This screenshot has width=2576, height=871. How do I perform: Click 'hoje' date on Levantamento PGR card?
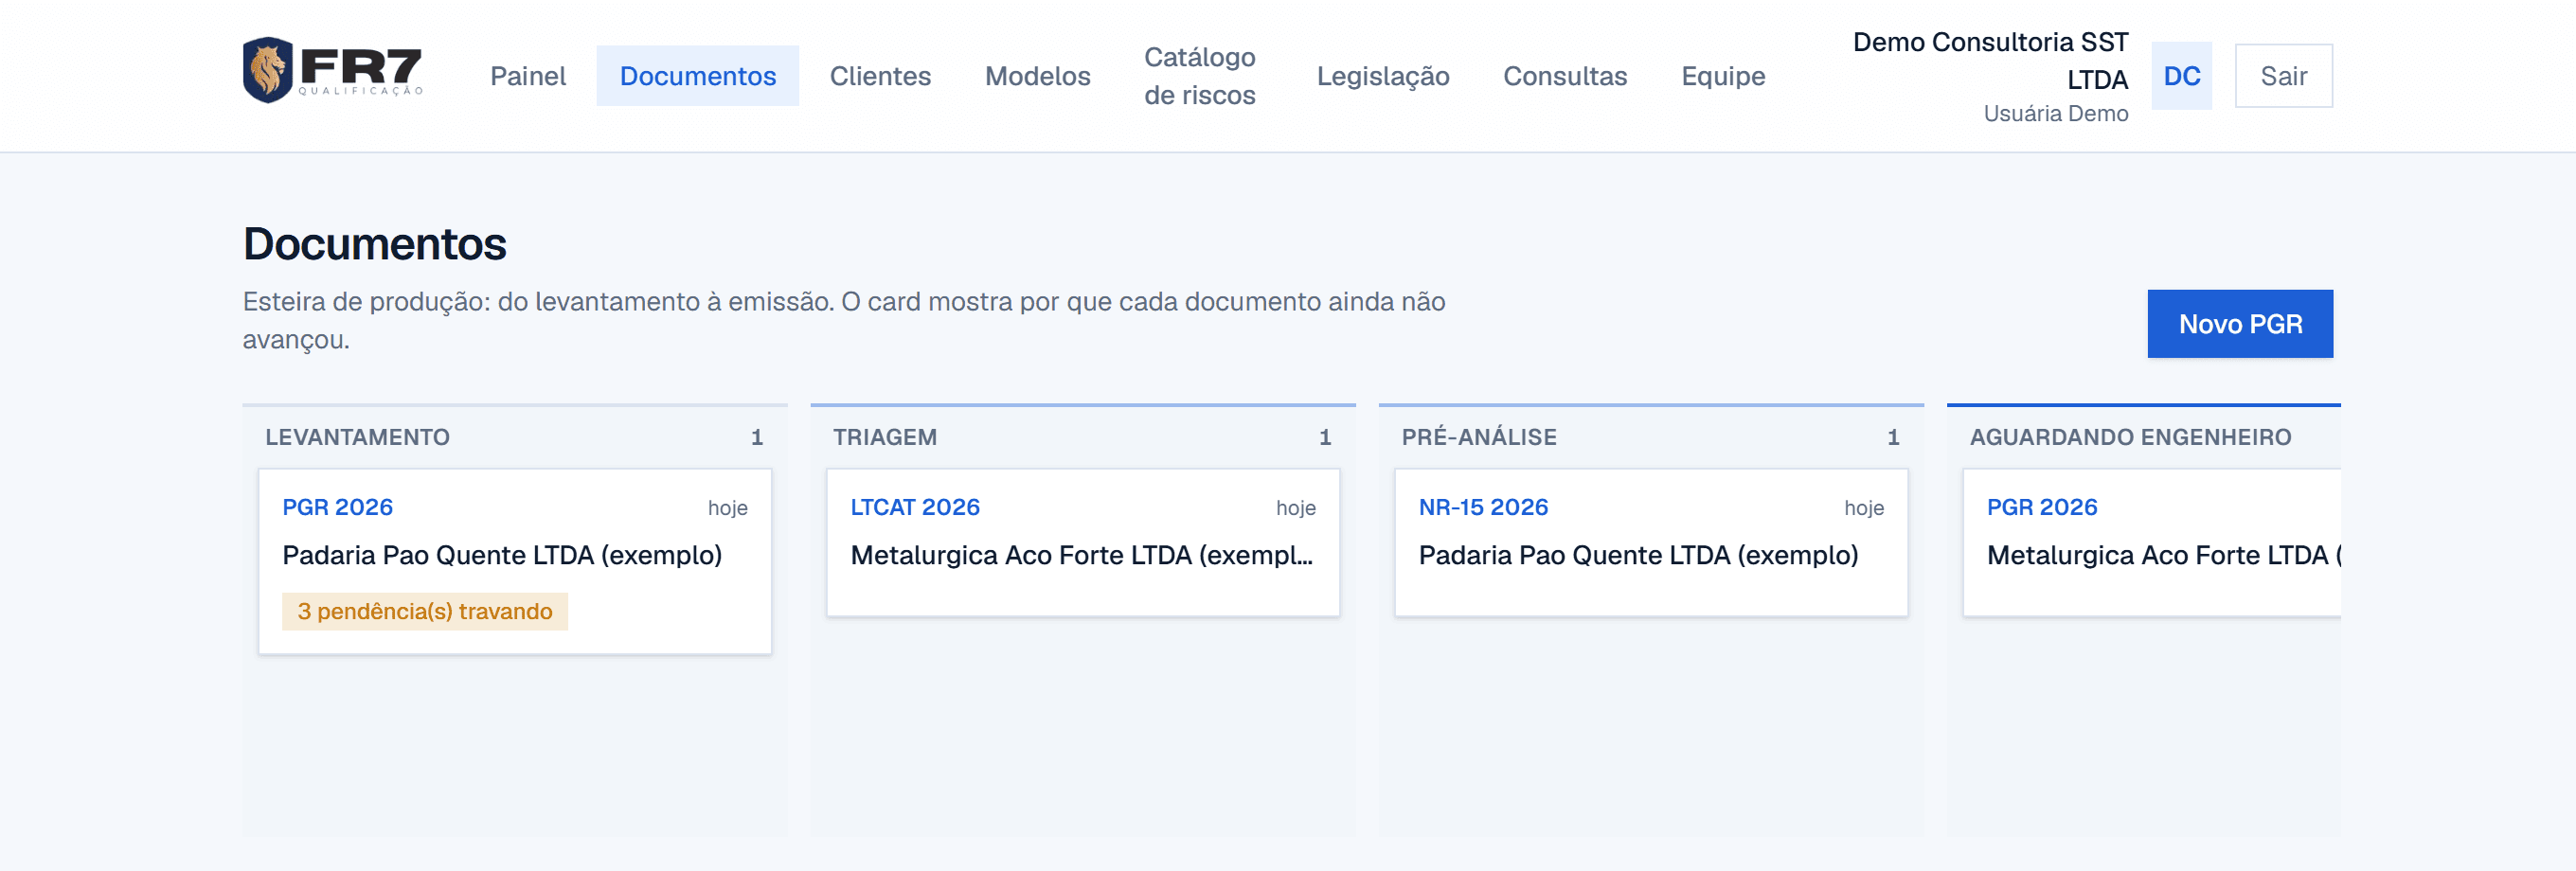[727, 508]
